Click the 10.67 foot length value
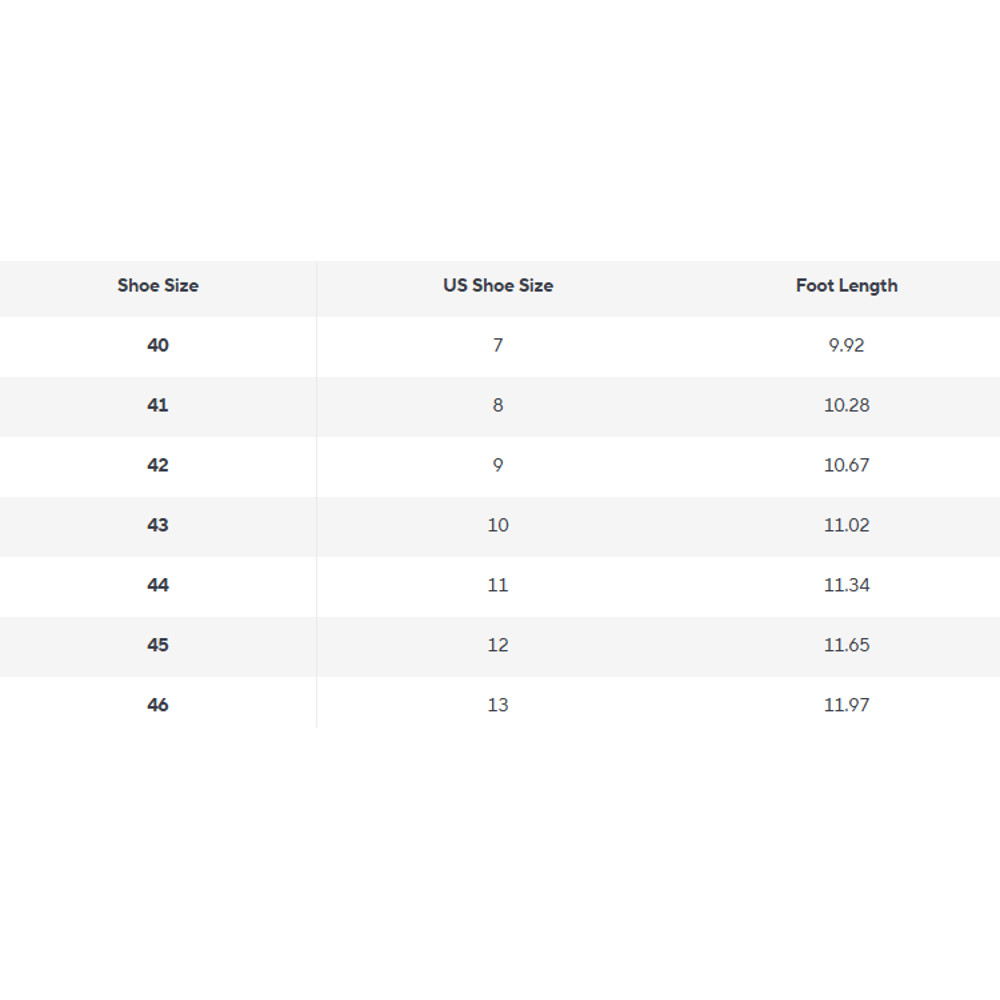The width and height of the screenshot is (1000, 1000). tap(847, 465)
